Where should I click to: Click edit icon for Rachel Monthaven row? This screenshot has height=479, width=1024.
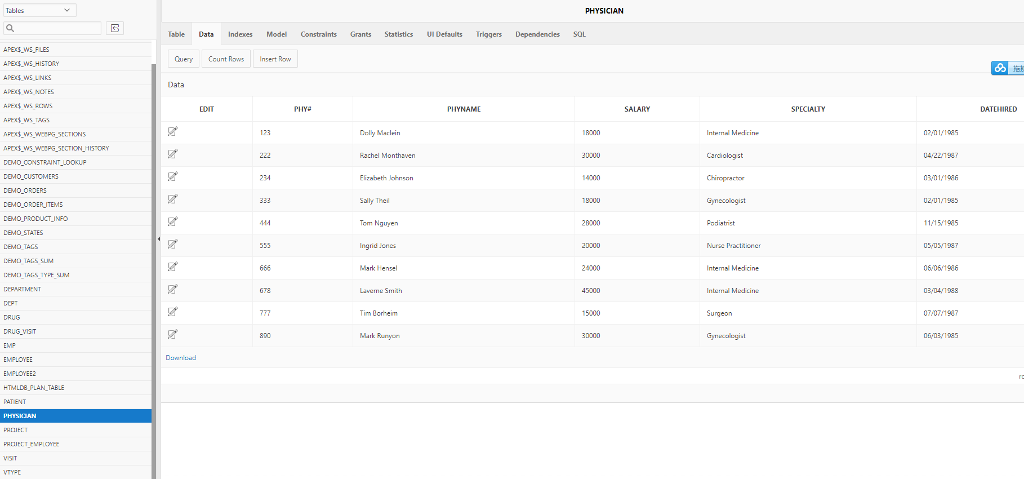(x=172, y=155)
